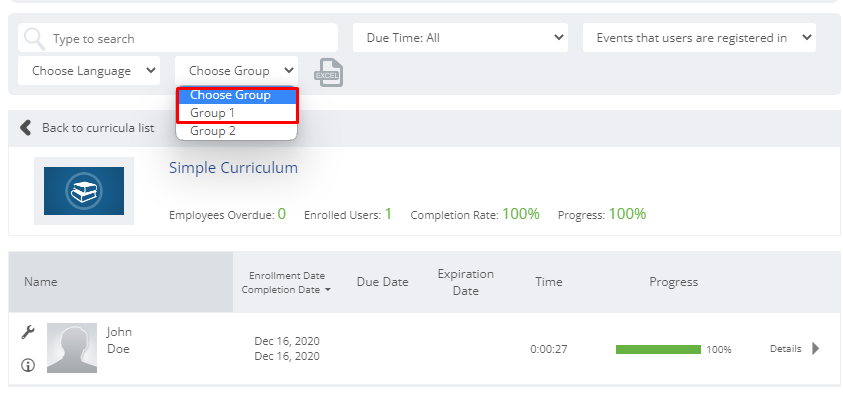Expand details using the right arrow icon
The image size is (843, 394).
pos(816,348)
